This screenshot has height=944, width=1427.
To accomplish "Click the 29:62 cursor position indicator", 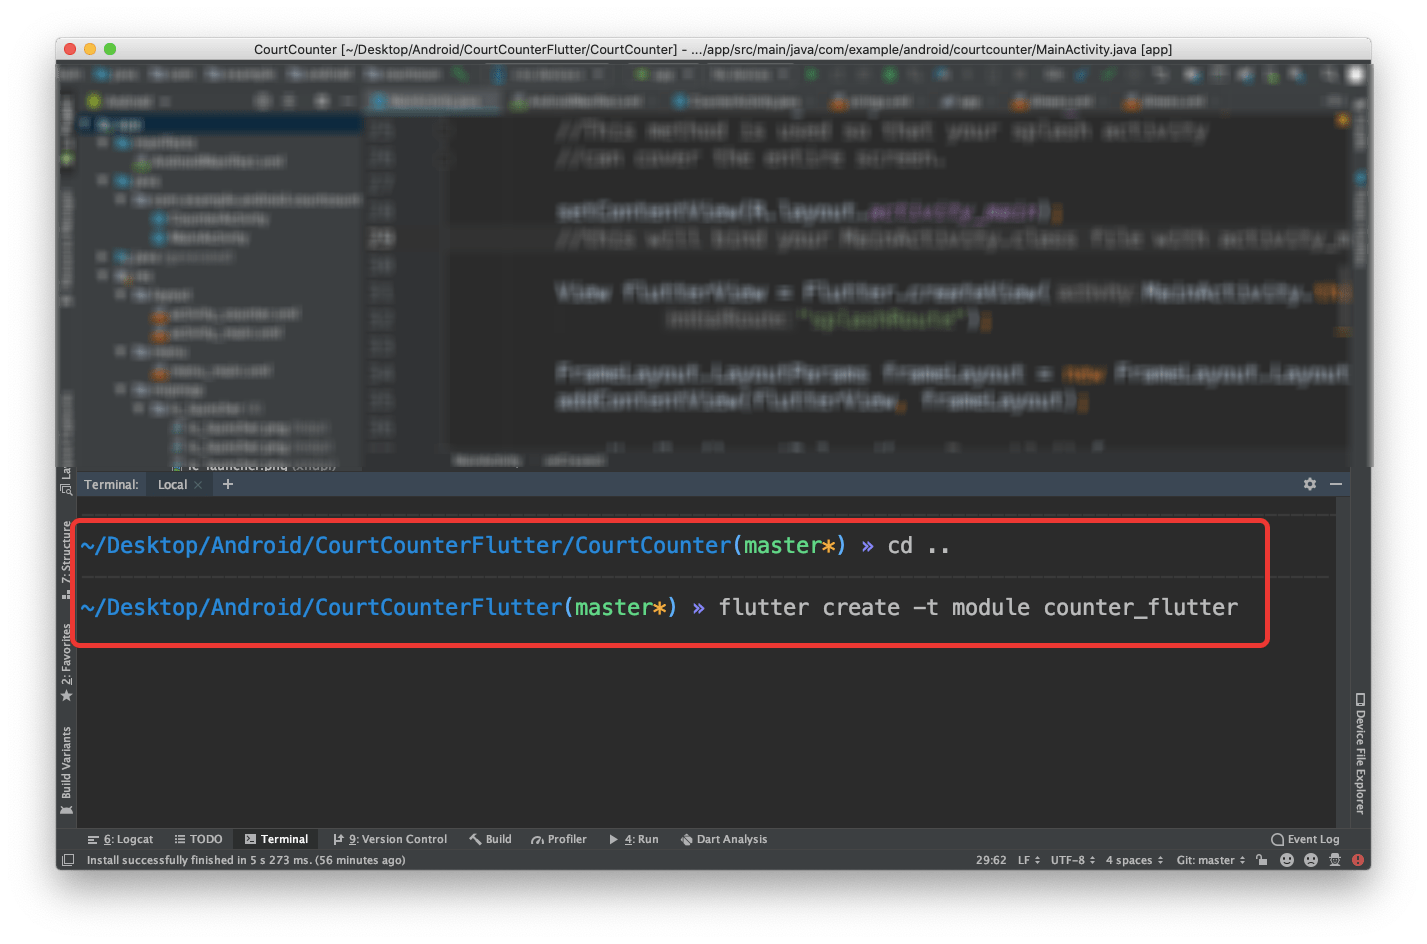I will [x=991, y=860].
